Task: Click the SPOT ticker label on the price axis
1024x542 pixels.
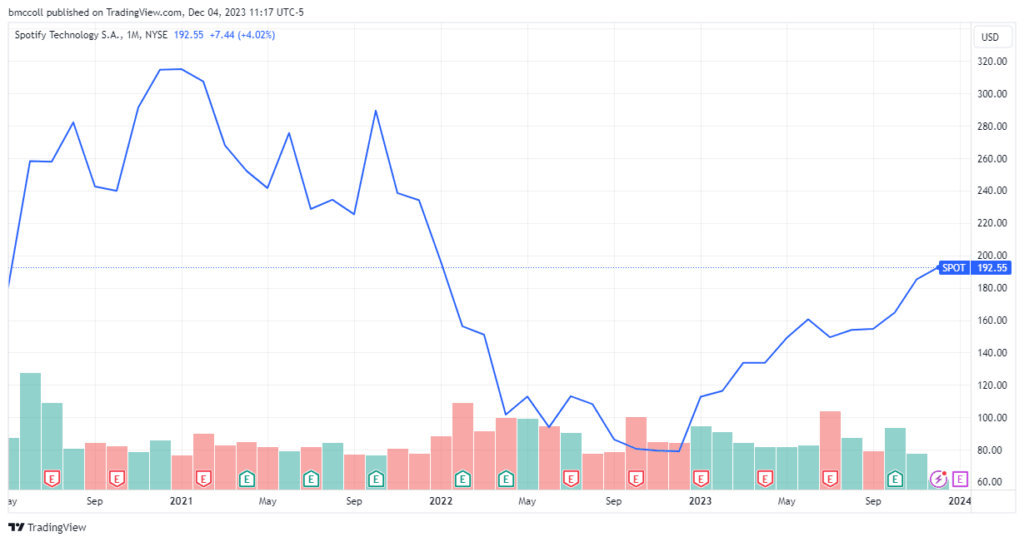Action: pyautogui.click(x=953, y=268)
